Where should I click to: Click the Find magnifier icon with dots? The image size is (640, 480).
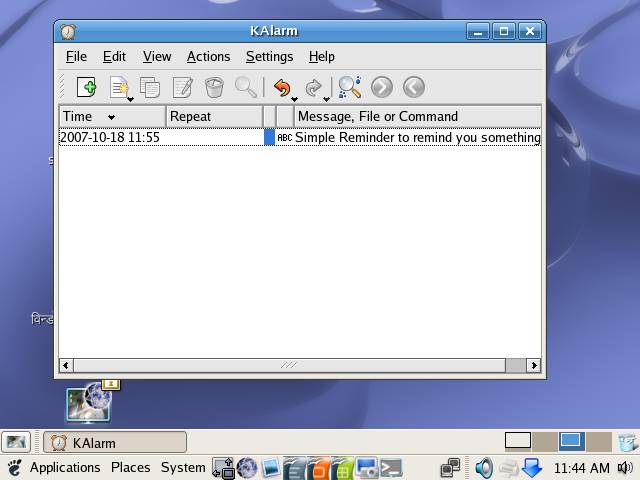click(x=349, y=88)
